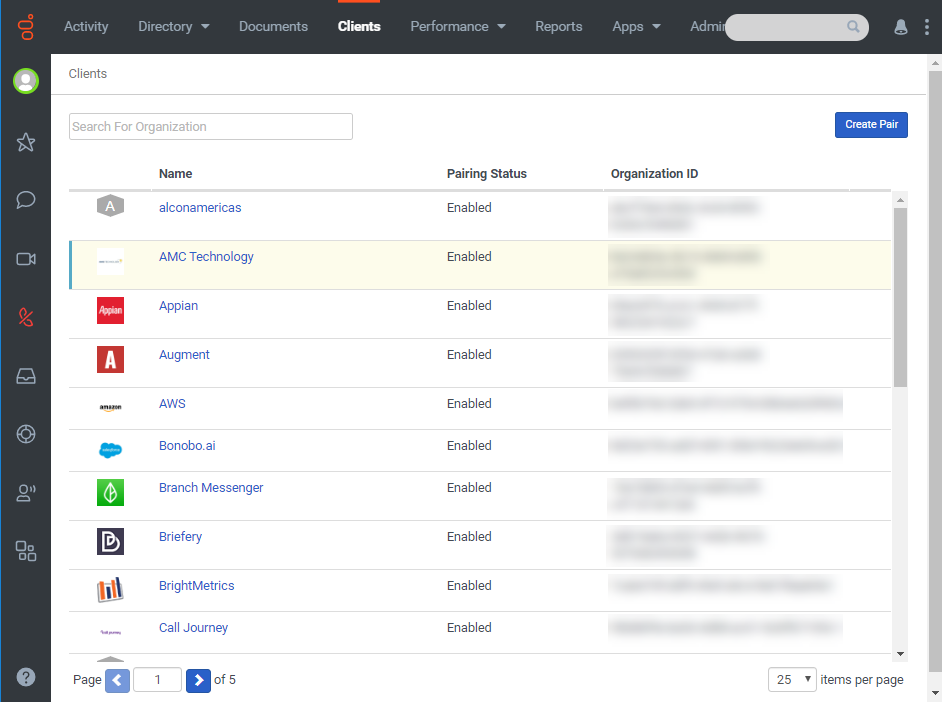The width and height of the screenshot is (942, 702).
Task: Click the Enabled status for AWS
Action: click(469, 404)
